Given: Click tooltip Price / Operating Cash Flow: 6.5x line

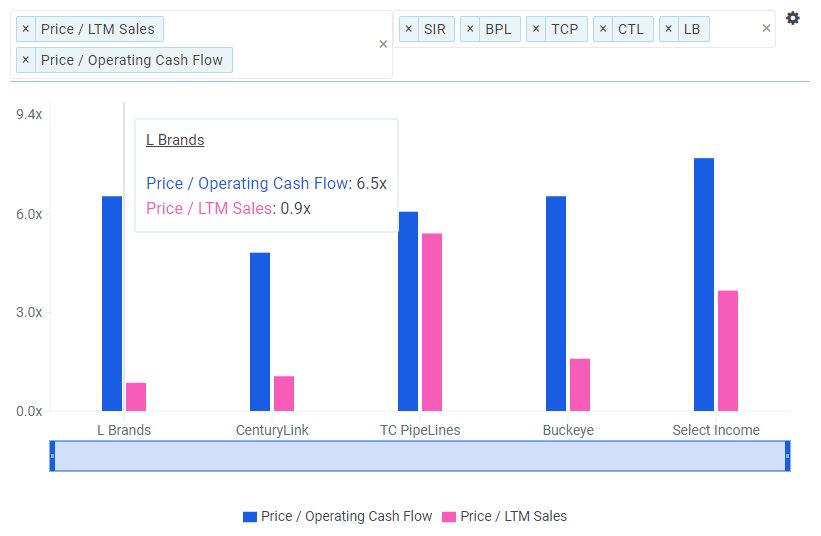Looking at the screenshot, I should [x=267, y=184].
